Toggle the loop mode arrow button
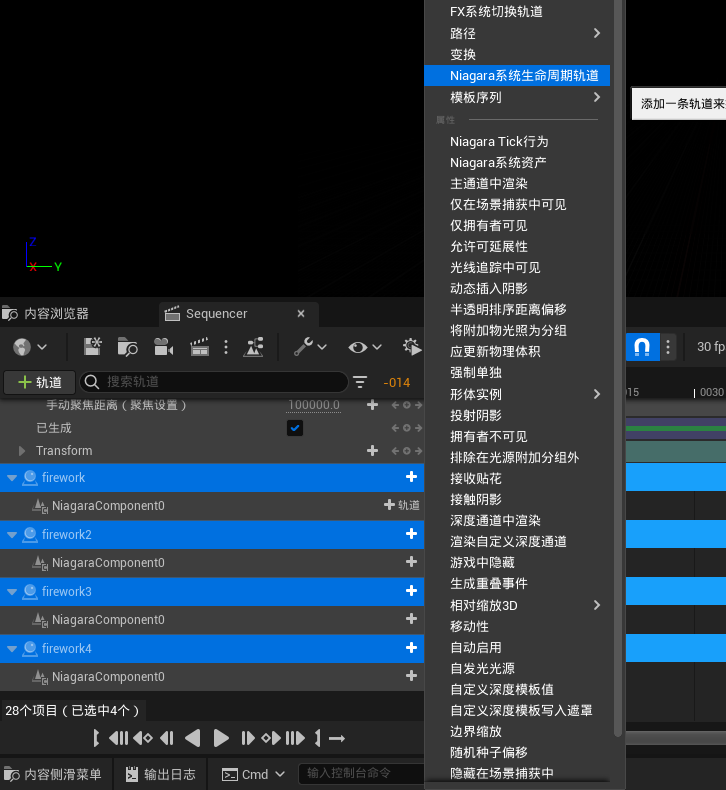This screenshot has width=726, height=790. point(337,739)
